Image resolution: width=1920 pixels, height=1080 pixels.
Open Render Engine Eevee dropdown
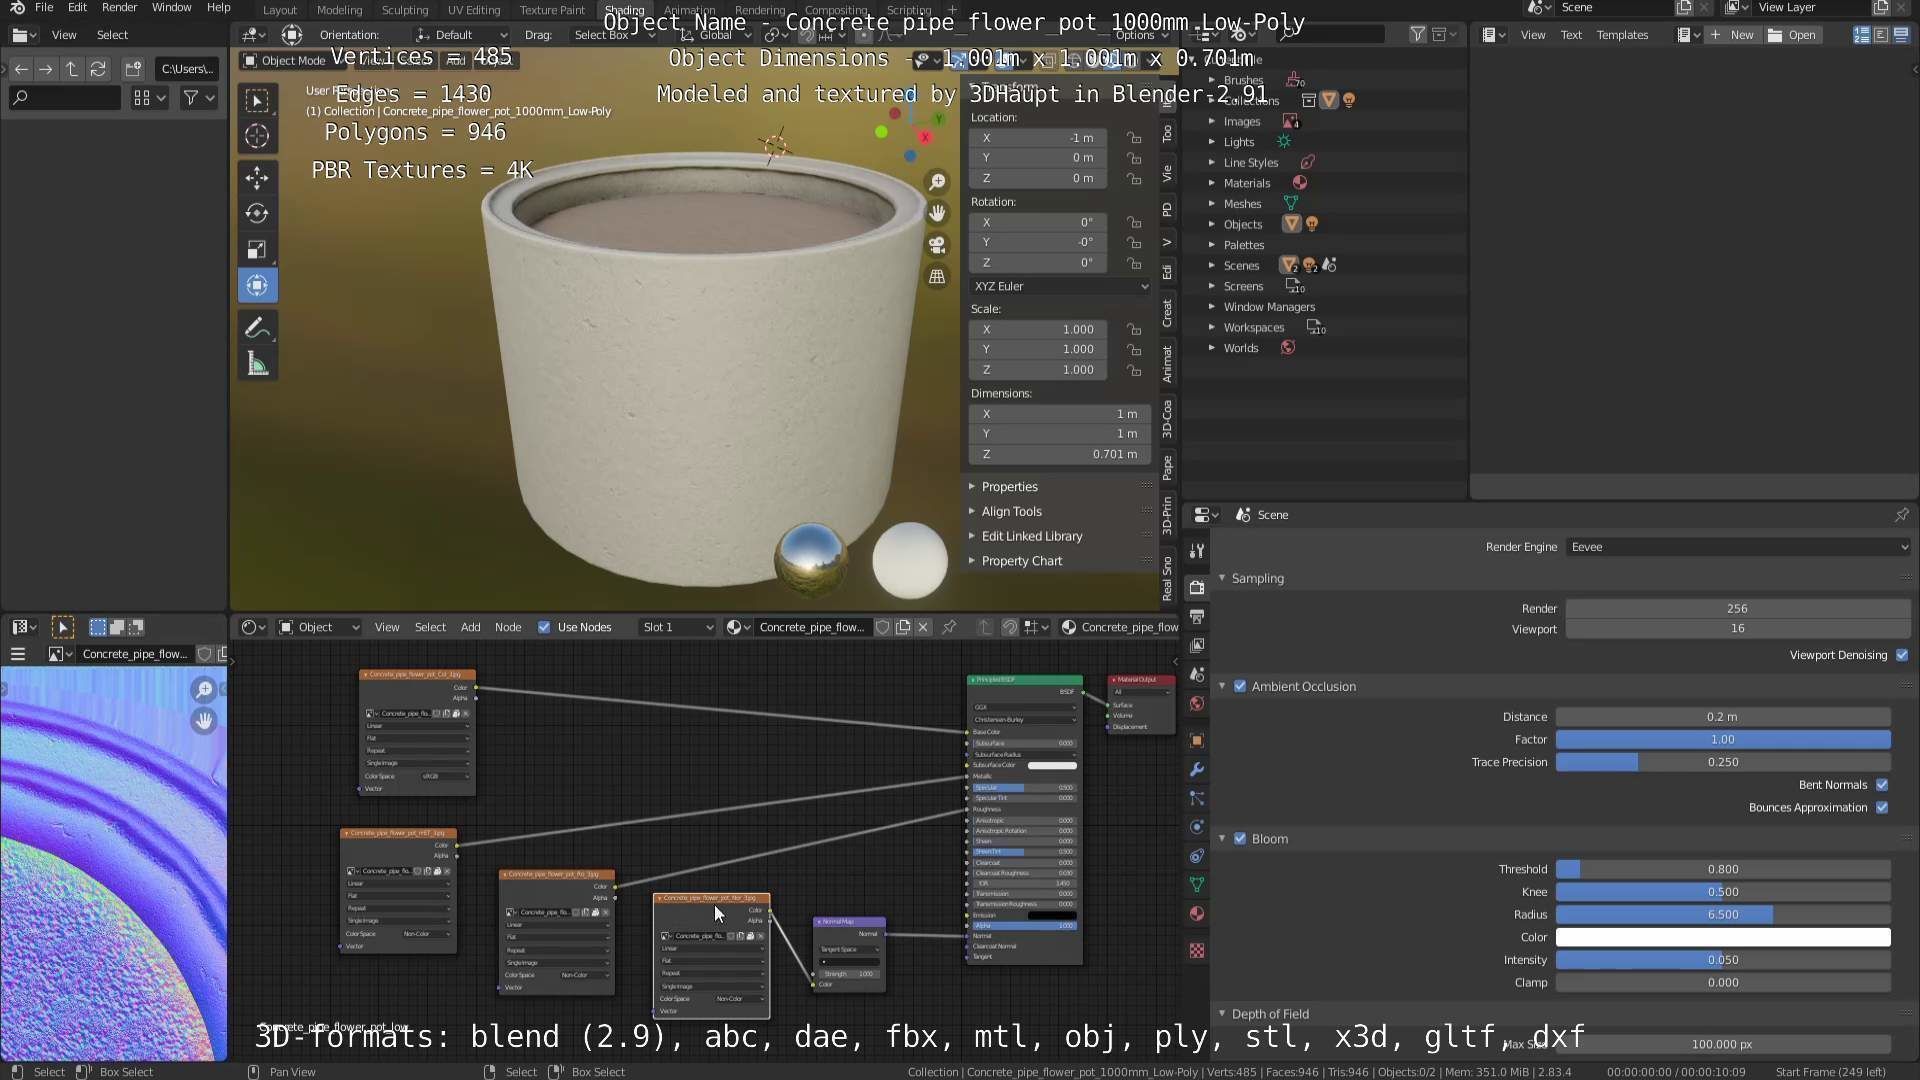pos(1738,547)
